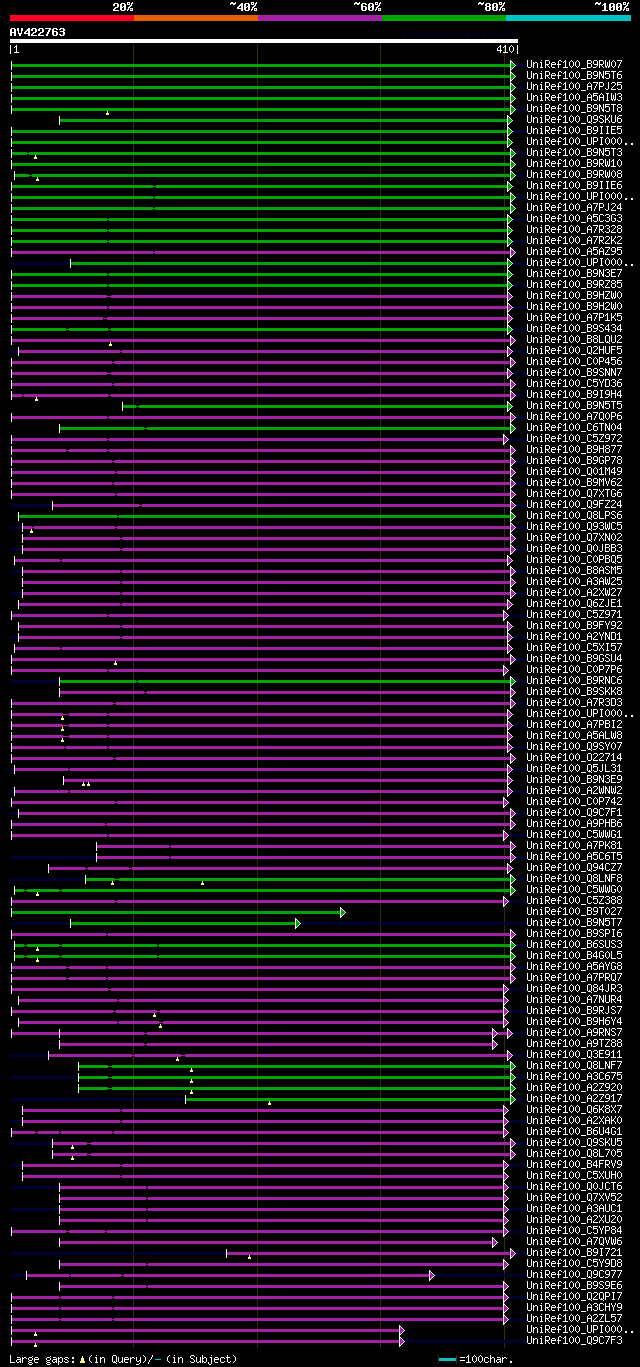Open hit UniRef100_C6TN04

click(x=574, y=428)
